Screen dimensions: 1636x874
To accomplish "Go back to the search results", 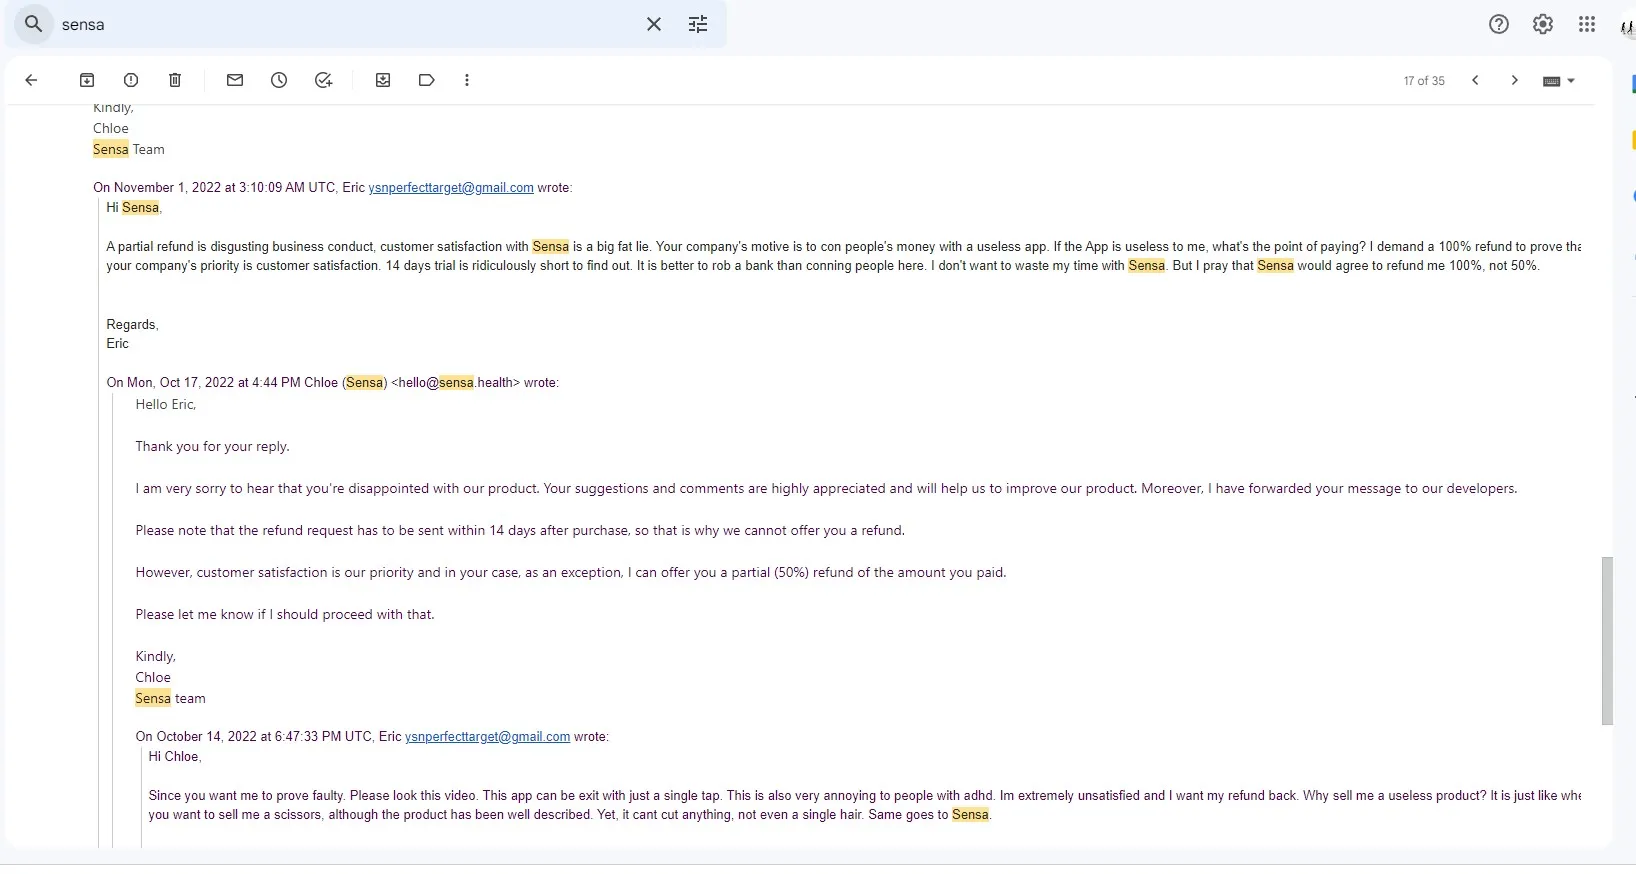I will click(x=31, y=80).
